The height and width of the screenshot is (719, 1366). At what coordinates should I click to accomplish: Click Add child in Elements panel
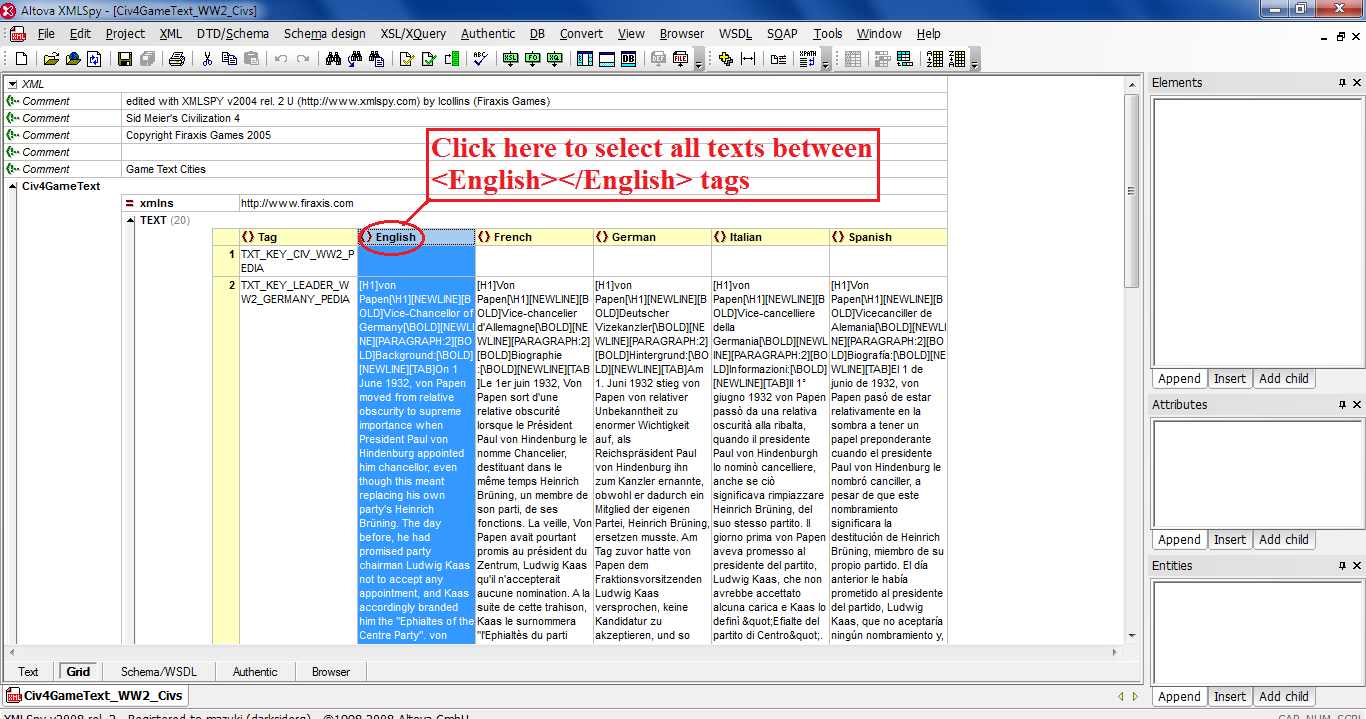pyautogui.click(x=1283, y=378)
